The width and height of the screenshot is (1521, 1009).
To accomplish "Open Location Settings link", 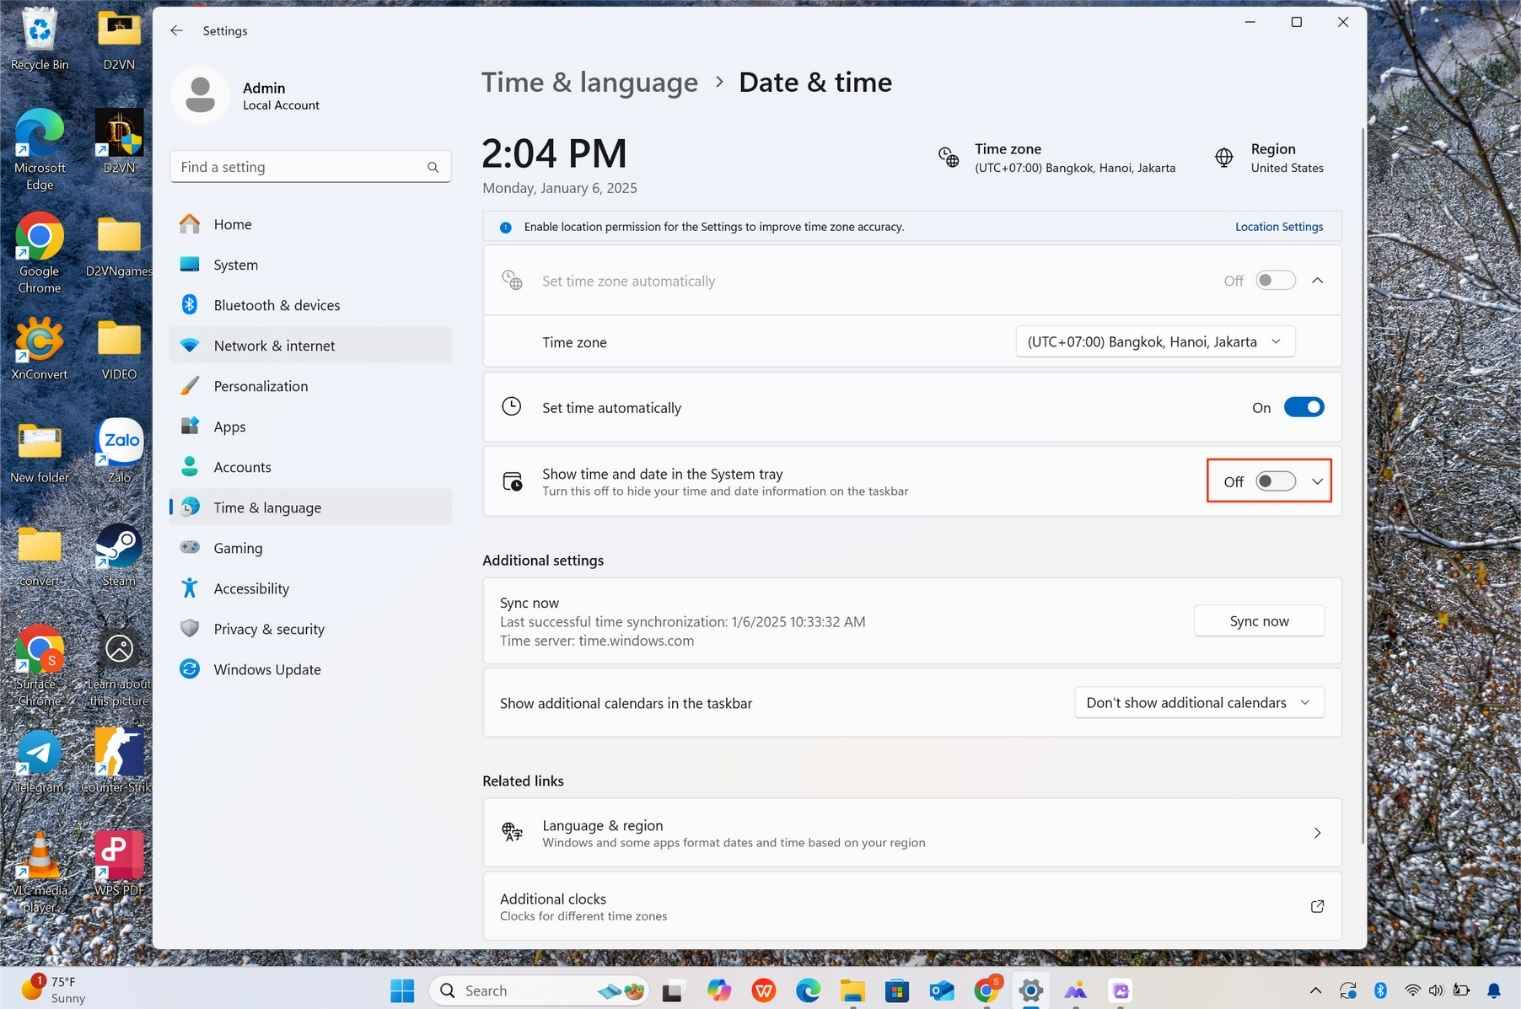I will pyautogui.click(x=1278, y=226).
